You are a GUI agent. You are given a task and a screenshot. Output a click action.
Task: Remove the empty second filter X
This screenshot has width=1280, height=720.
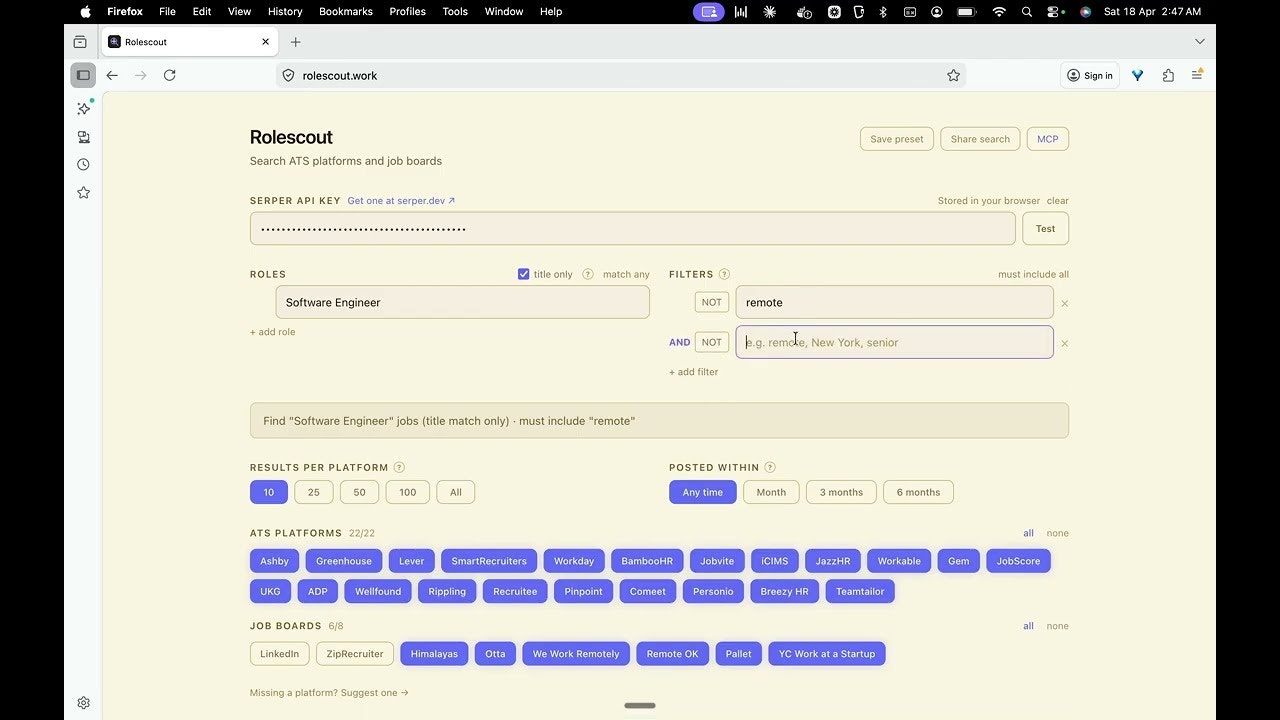pyautogui.click(x=1064, y=343)
